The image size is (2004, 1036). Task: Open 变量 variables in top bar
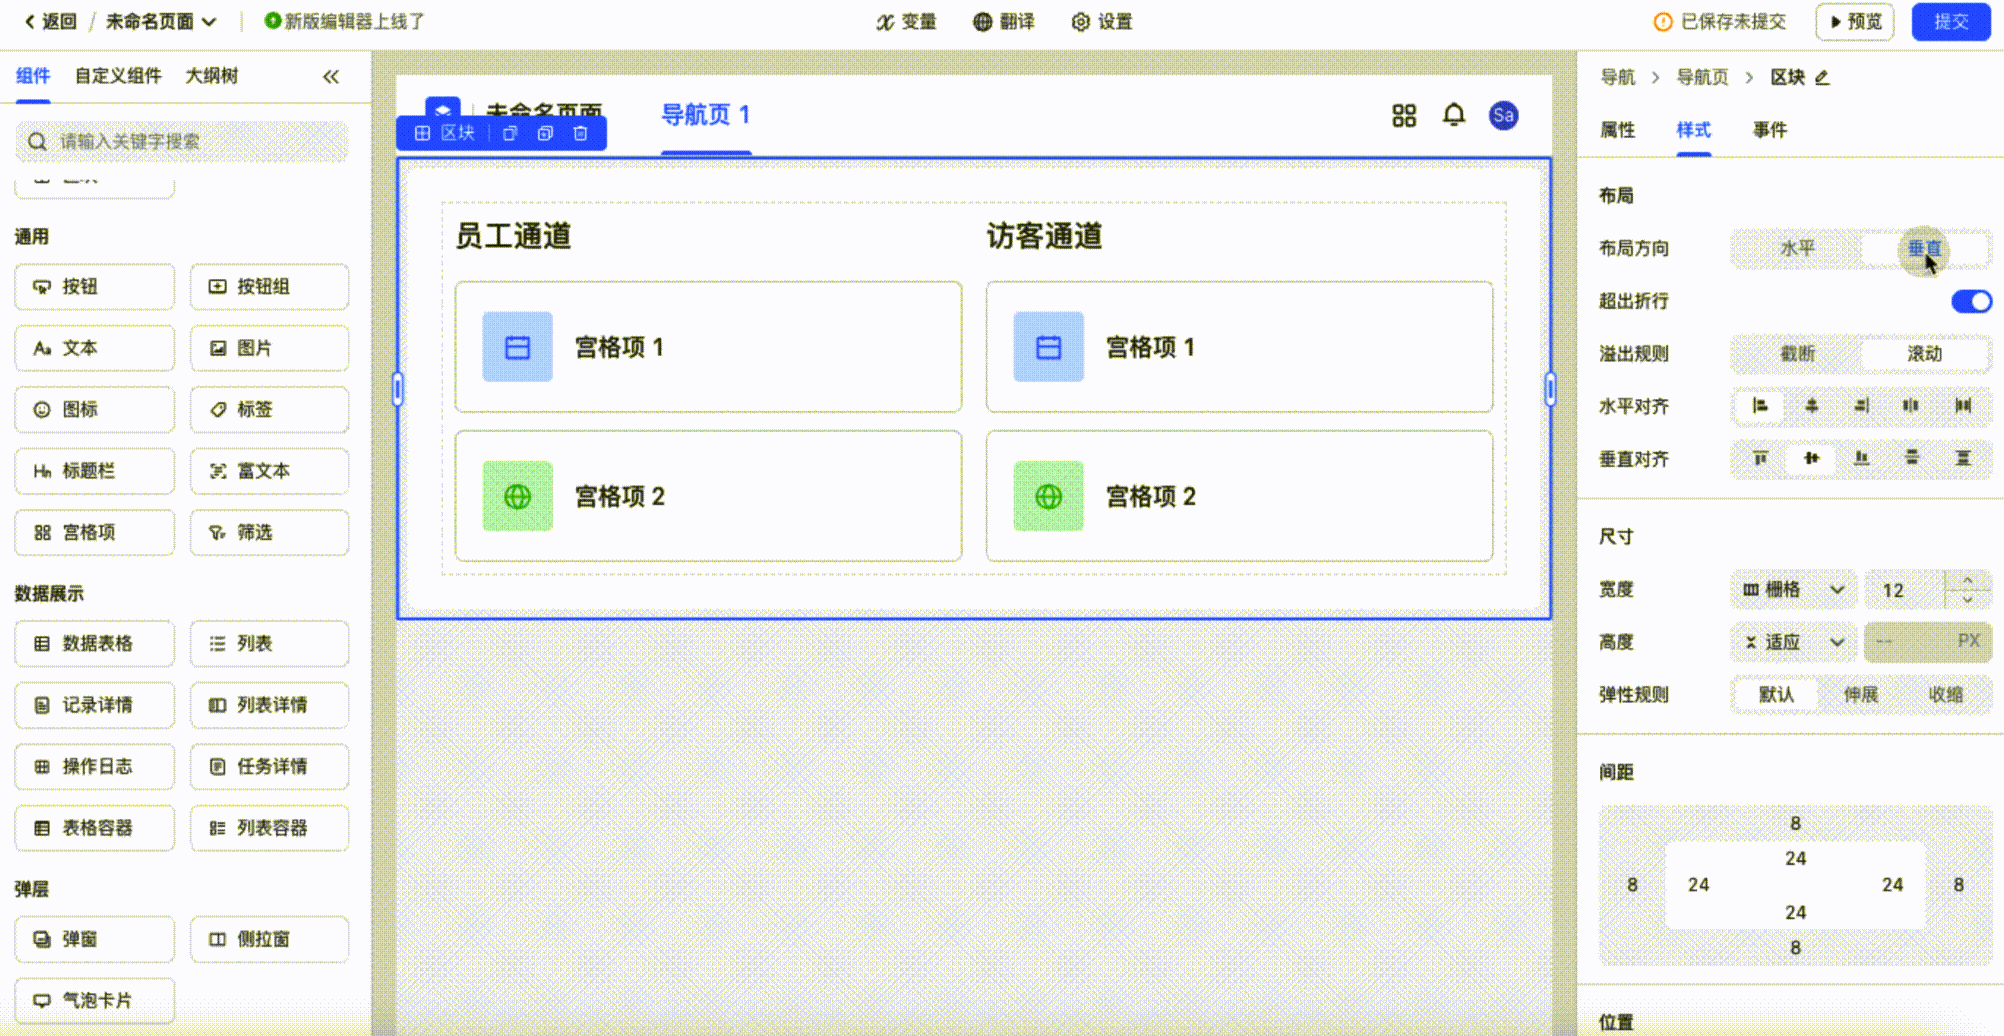906,22
